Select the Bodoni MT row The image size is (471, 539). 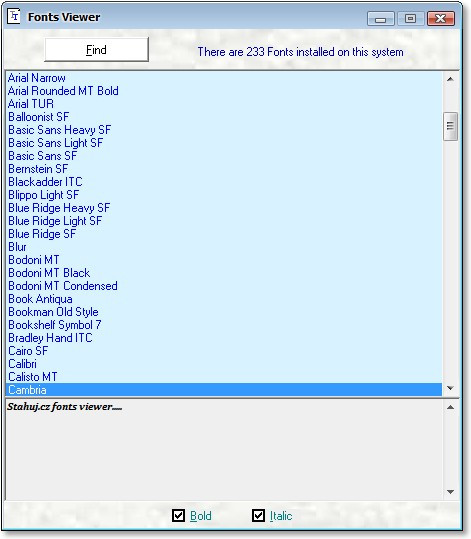(224, 260)
